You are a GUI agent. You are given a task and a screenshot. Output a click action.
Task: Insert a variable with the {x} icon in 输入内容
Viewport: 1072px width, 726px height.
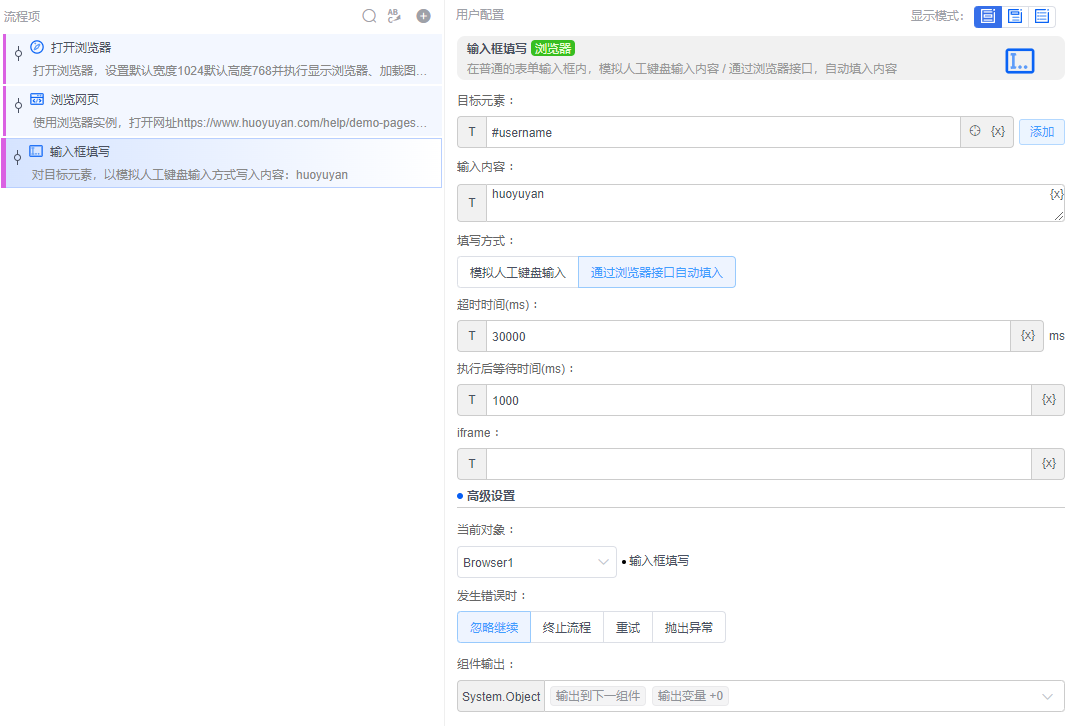click(x=1056, y=193)
